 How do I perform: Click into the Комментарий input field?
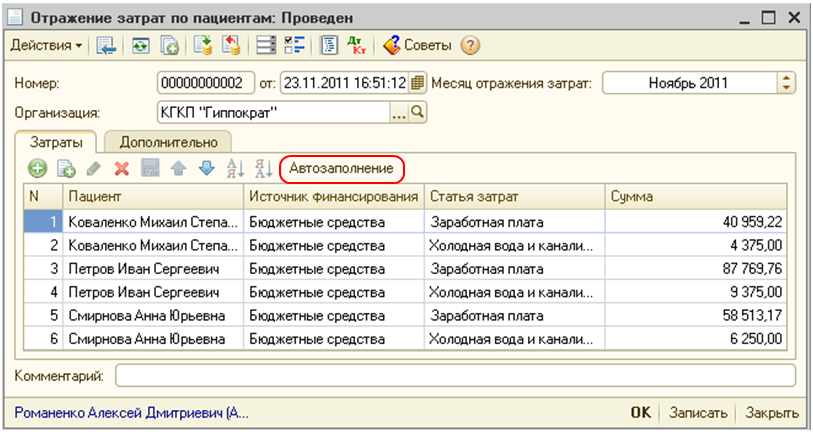tap(455, 375)
